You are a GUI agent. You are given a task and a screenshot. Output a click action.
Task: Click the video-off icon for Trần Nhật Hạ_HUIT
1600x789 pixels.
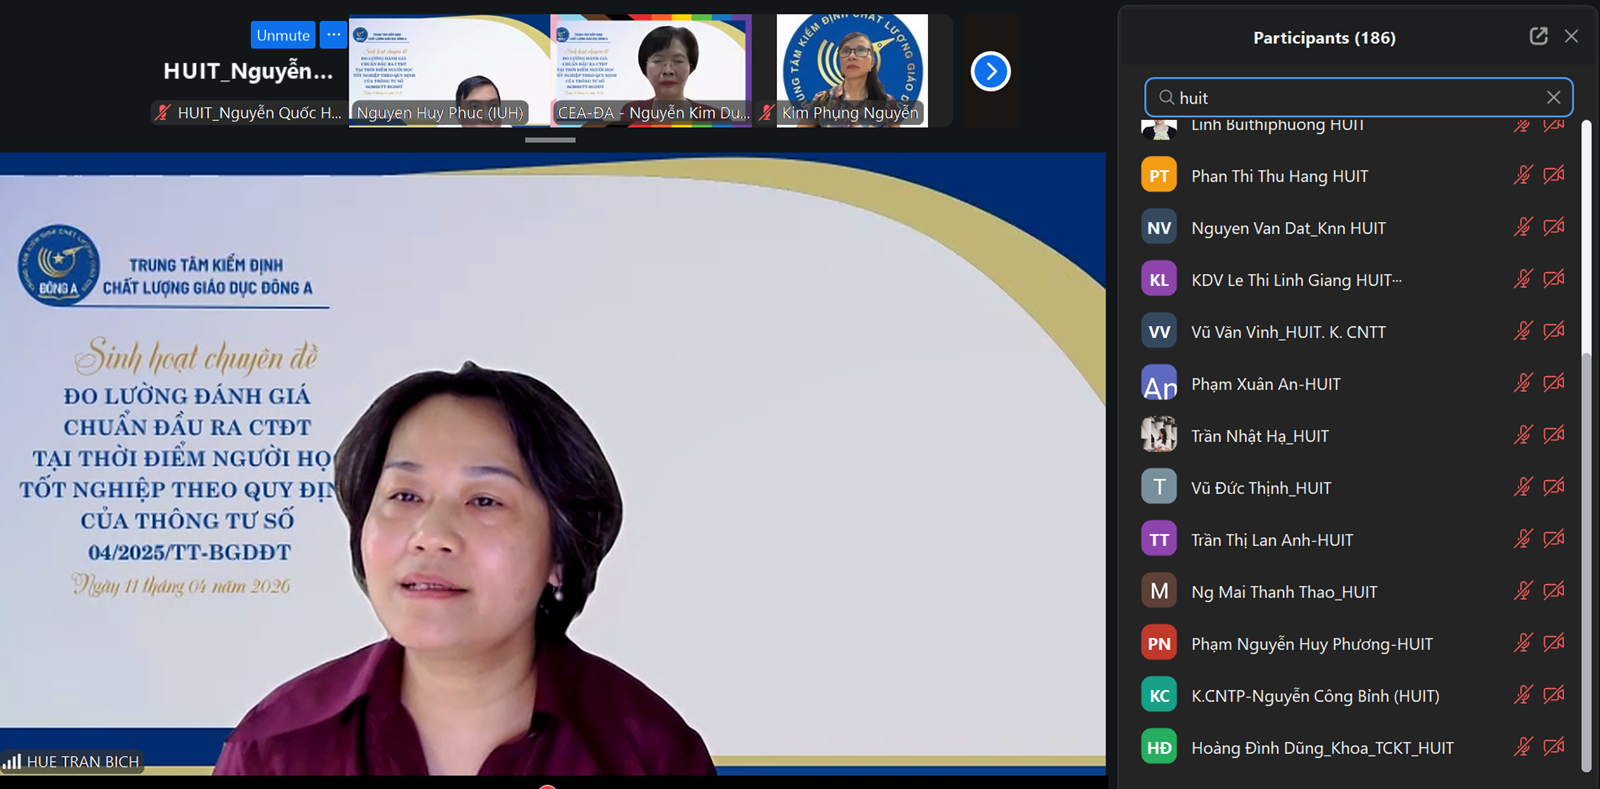[x=1554, y=435]
